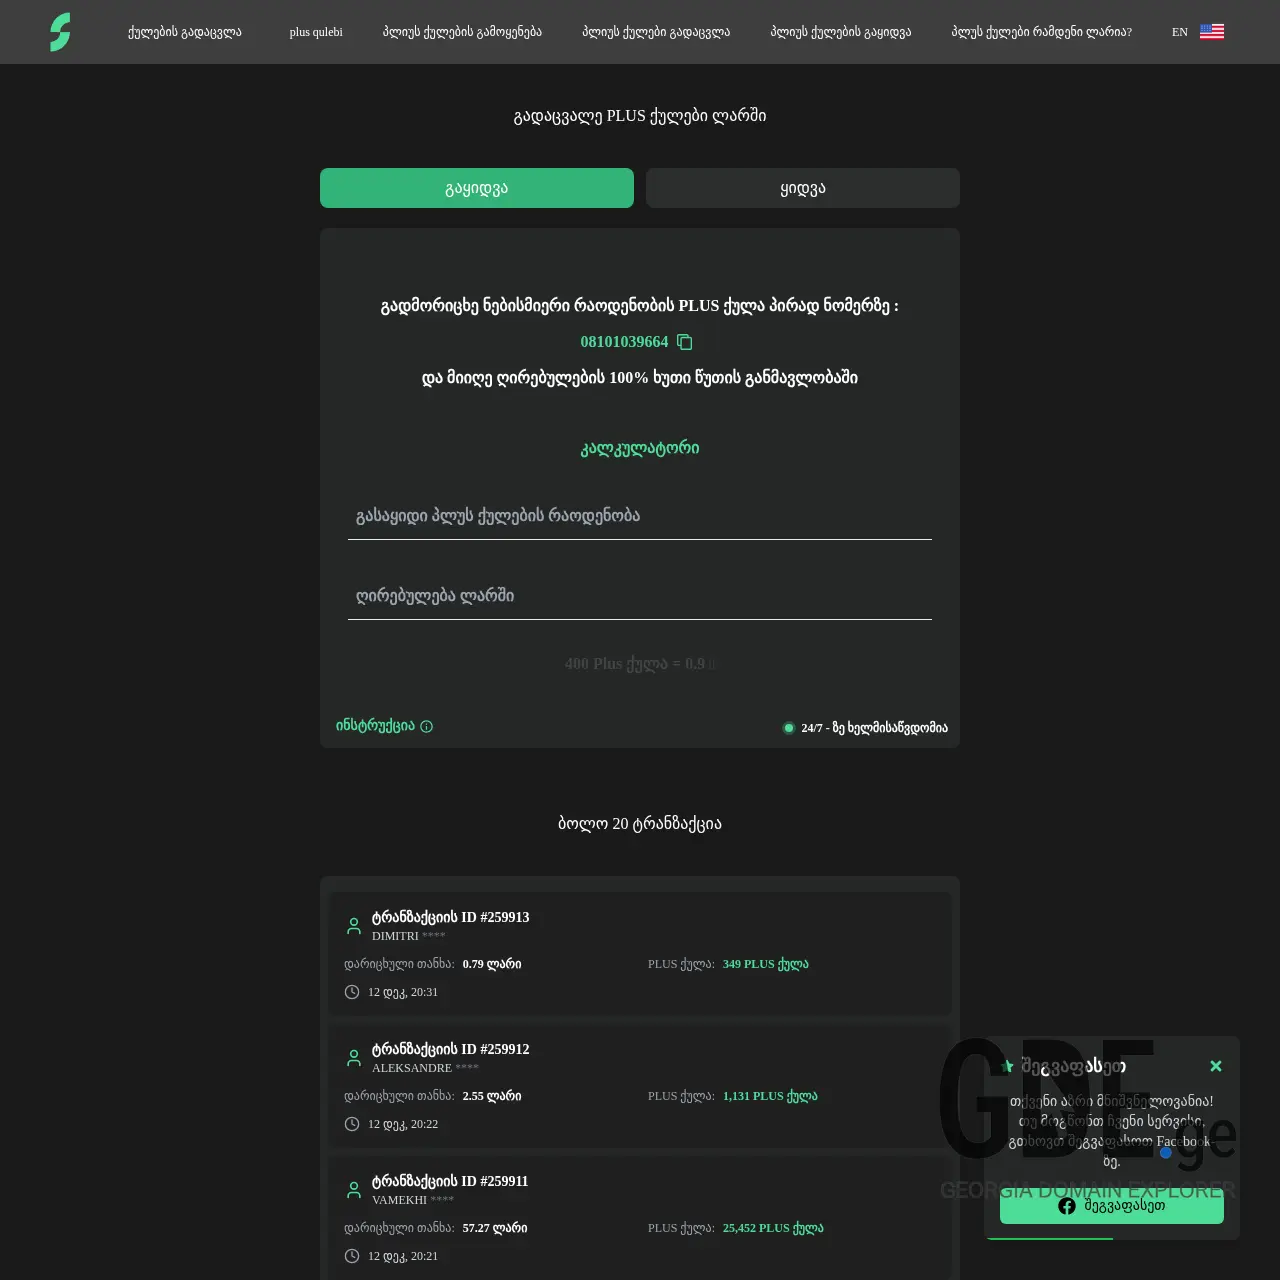Click the US flag icon in the header
Viewport: 1280px width, 1280px height.
tap(1212, 31)
